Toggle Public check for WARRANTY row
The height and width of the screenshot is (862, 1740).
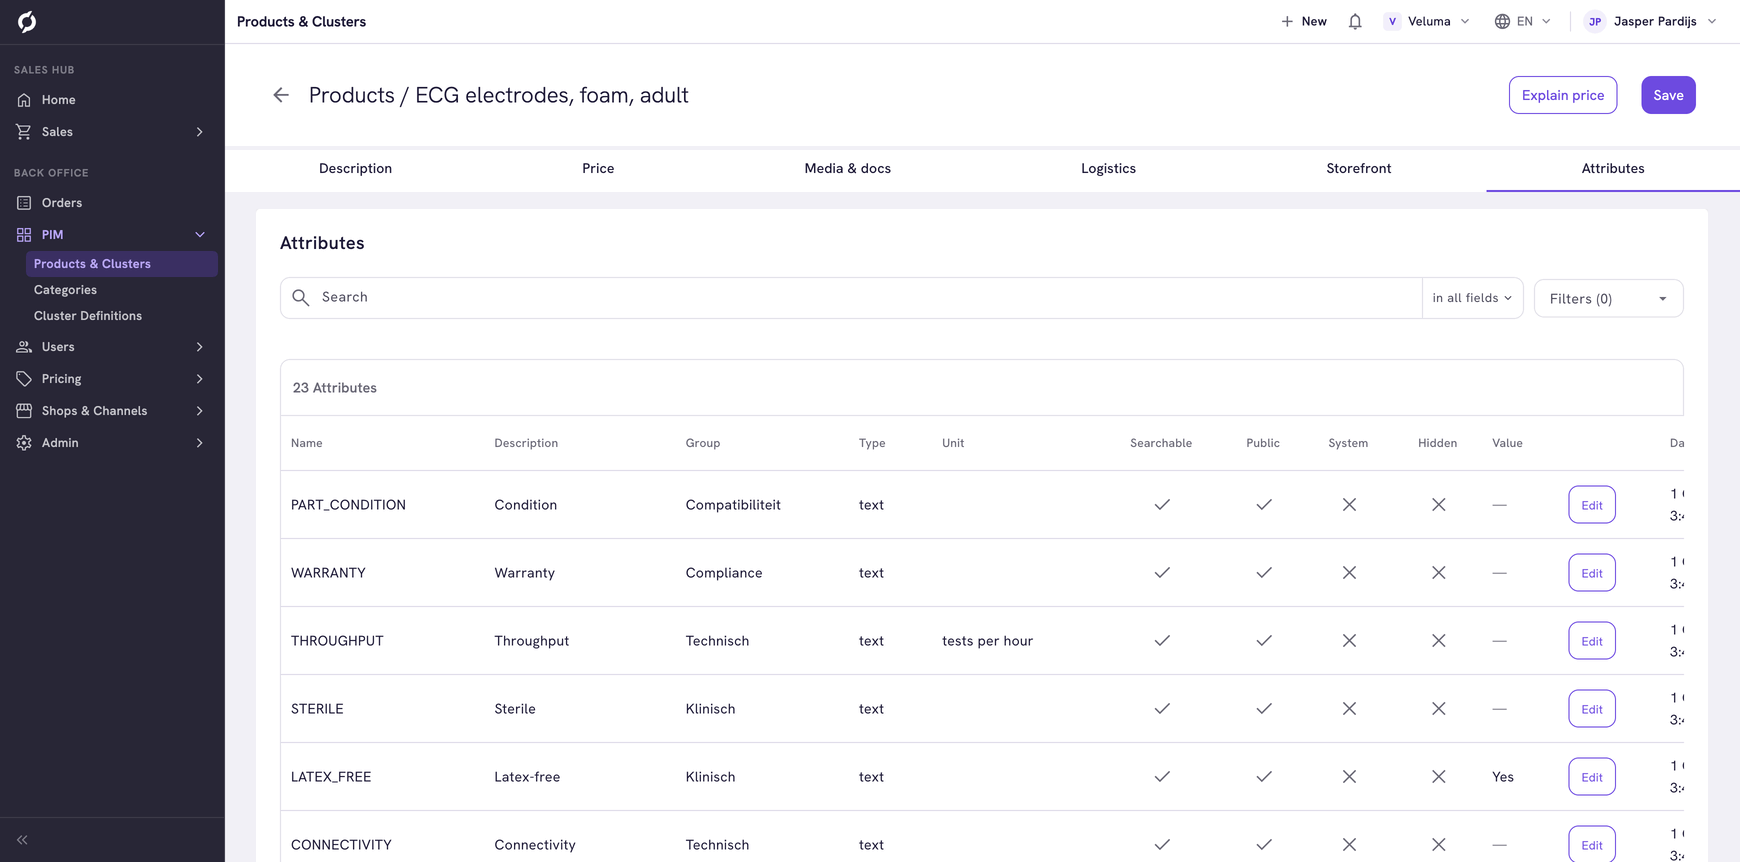click(x=1264, y=573)
